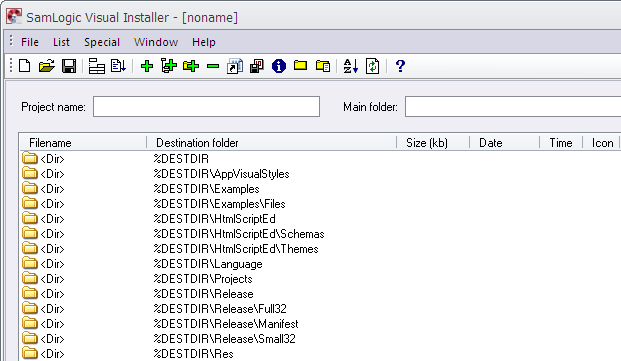Screen dimensions: 621x361
Task: Click the red-labeled floppy disks icon
Action: [257, 66]
